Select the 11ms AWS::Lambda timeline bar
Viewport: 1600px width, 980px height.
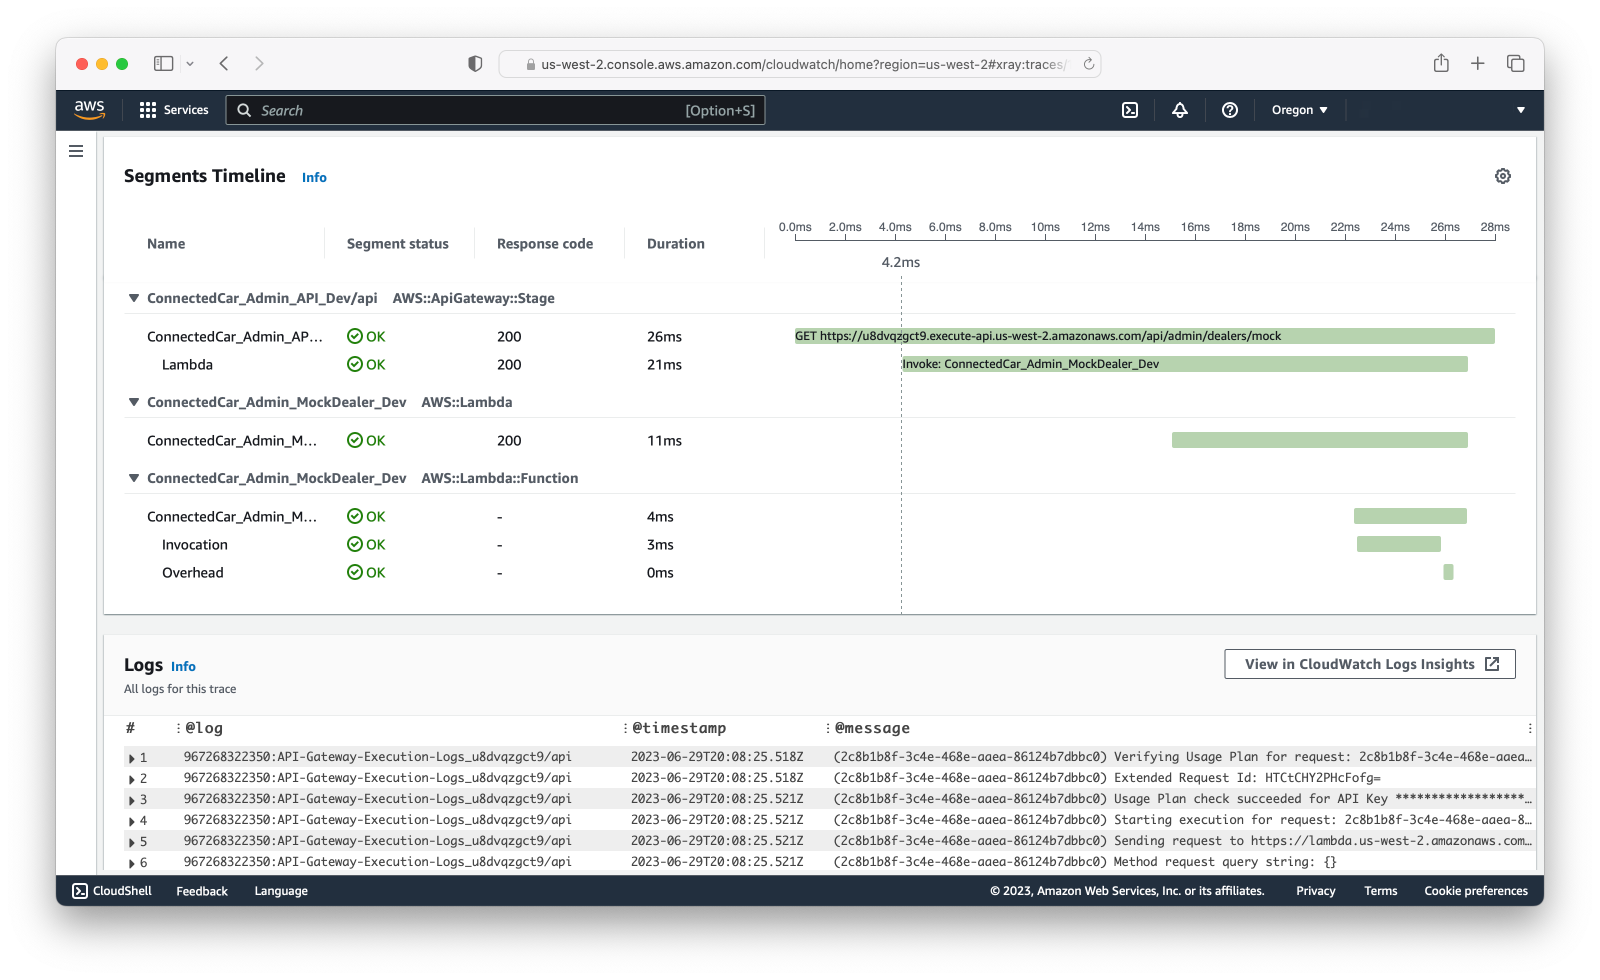[1320, 440]
